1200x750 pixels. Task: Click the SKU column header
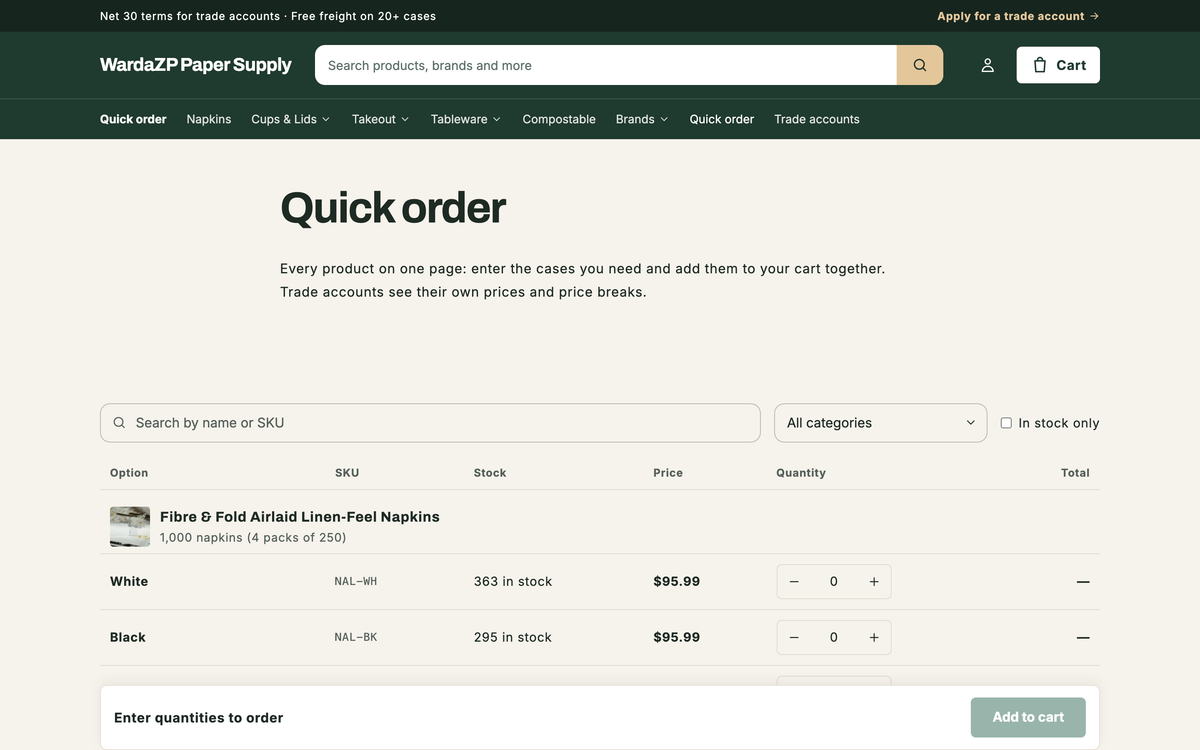pos(347,473)
